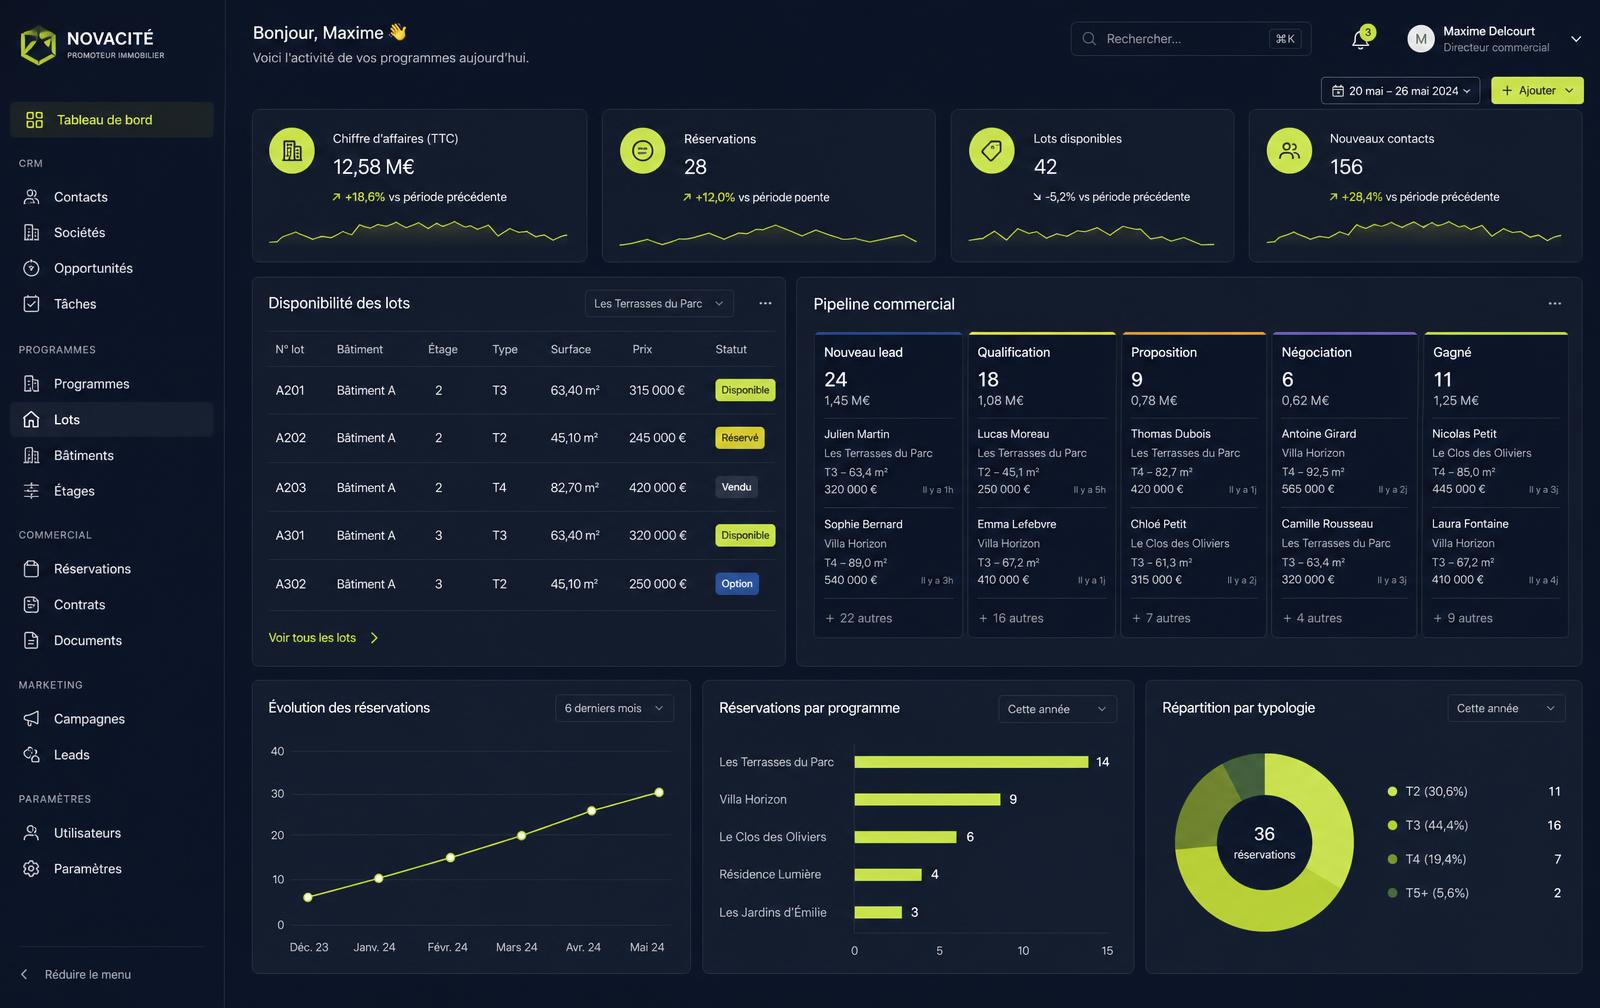
Task: Click Disponible status for lot A201
Action: 745,390
